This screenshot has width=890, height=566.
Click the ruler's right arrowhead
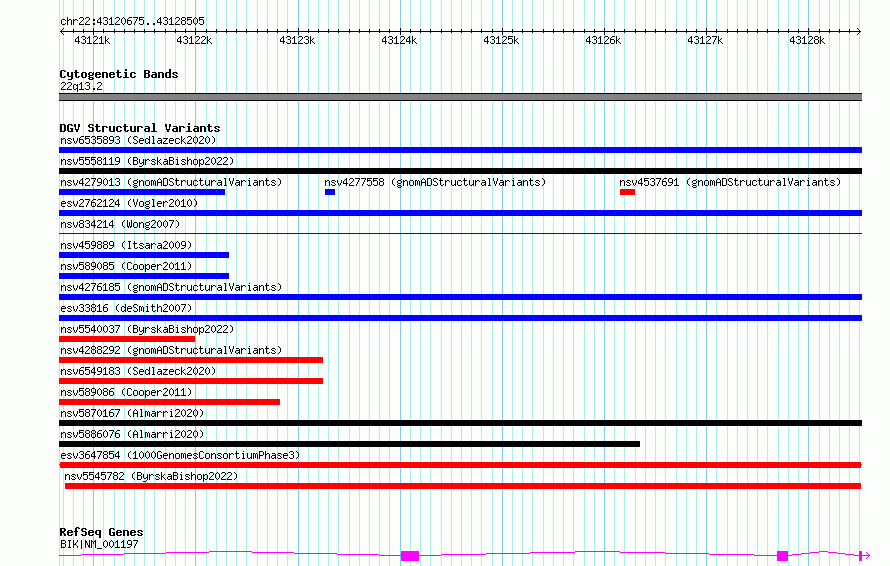pyautogui.click(x=859, y=32)
